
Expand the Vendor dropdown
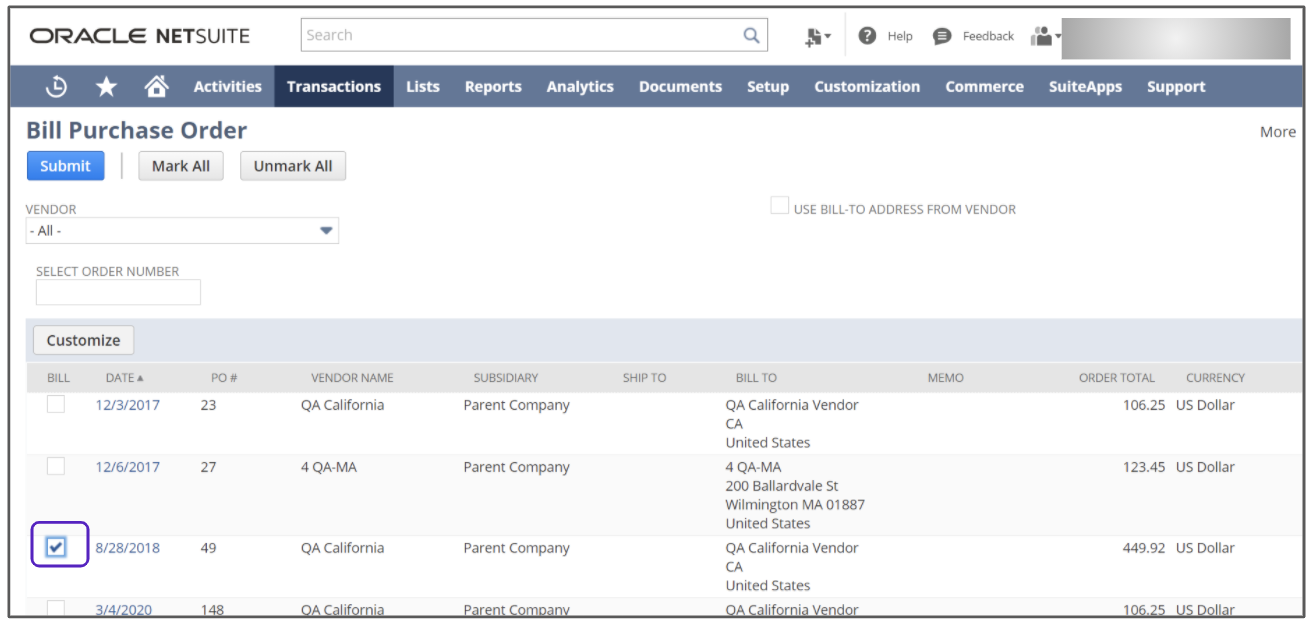325,231
